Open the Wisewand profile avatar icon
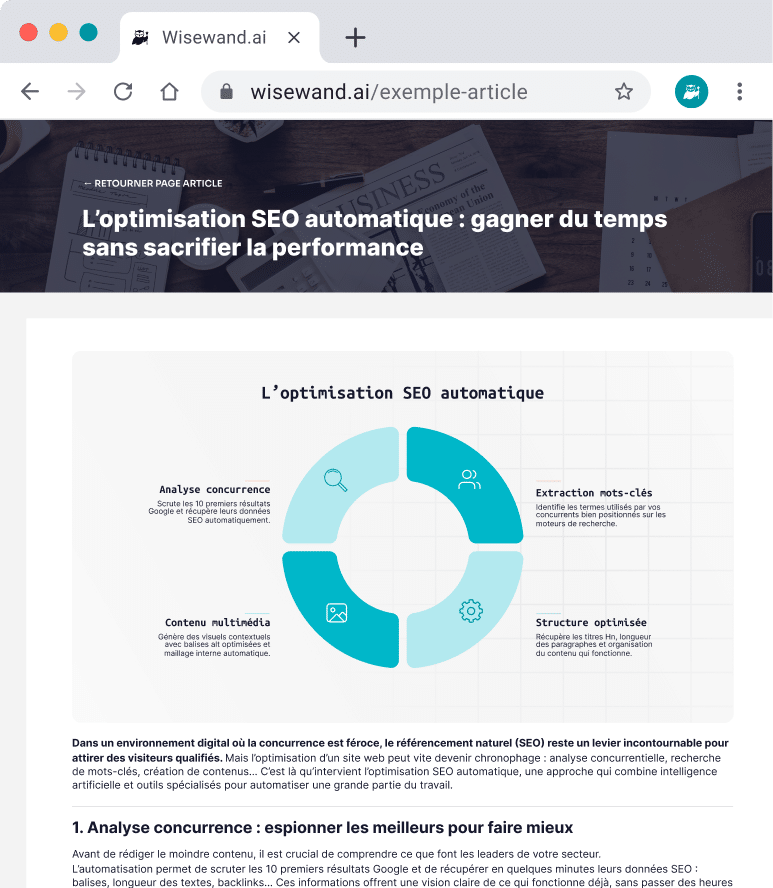Viewport: 773px width, 888px height. click(691, 92)
